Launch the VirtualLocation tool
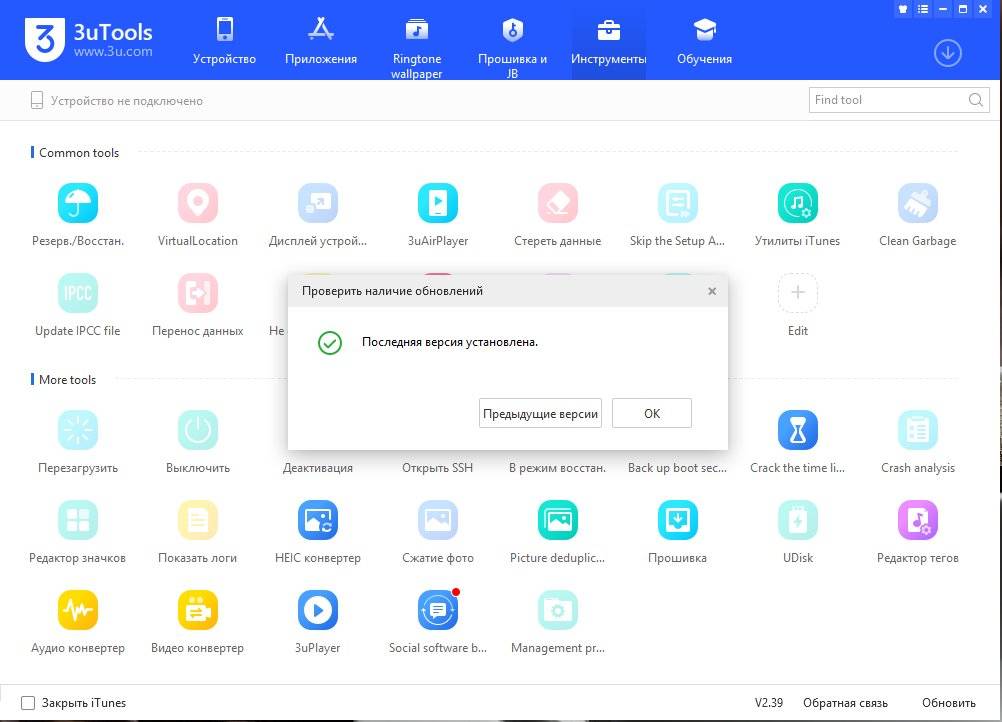This screenshot has width=1002, height=722. pos(197,203)
